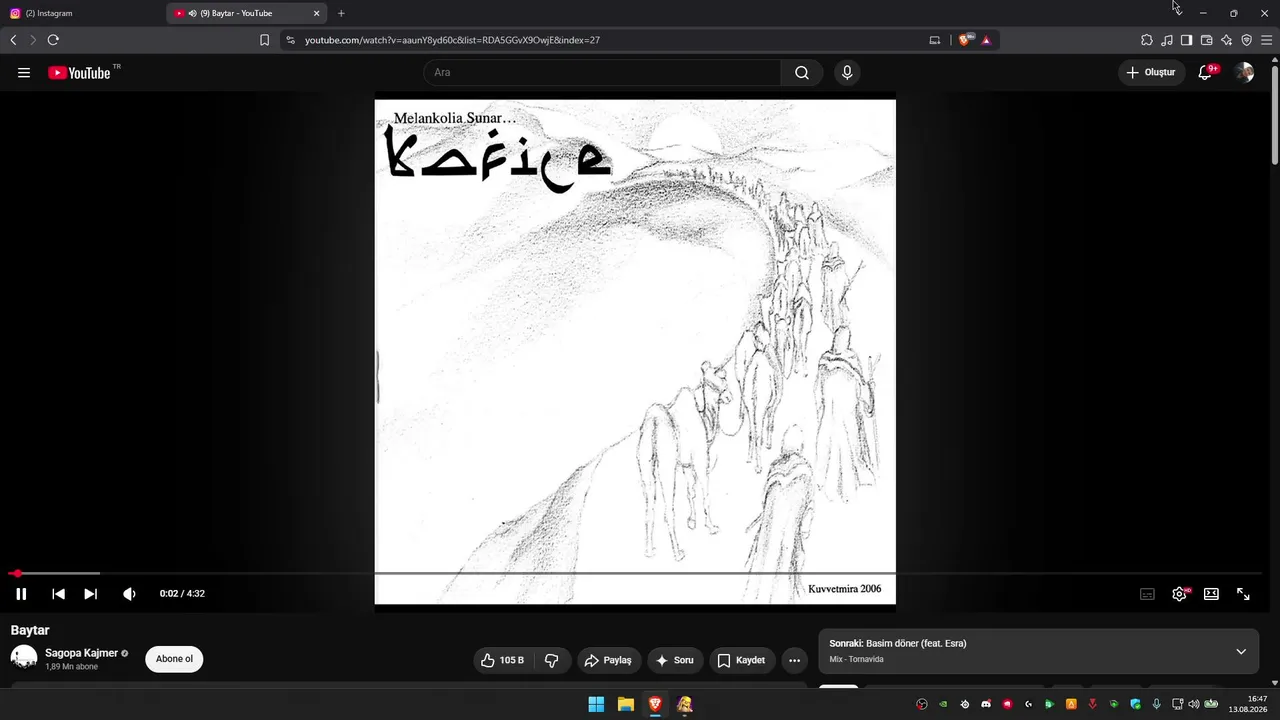The width and height of the screenshot is (1280, 720).
Task: Enter full screen mode
Action: tap(1243, 594)
